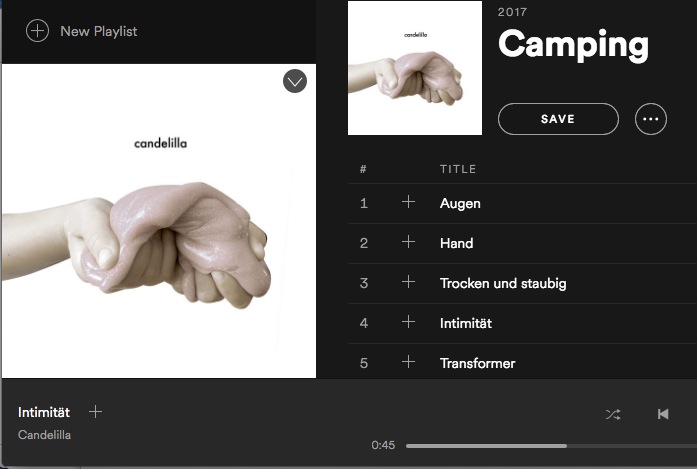Toggle shuffle playback
This screenshot has height=469, width=697.
tap(613, 414)
